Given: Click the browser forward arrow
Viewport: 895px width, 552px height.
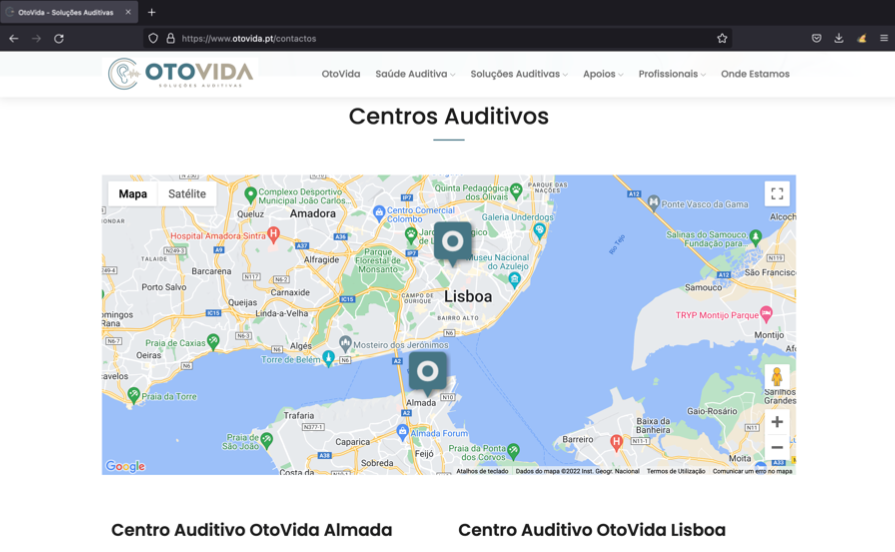Looking at the screenshot, I should click(x=37, y=38).
